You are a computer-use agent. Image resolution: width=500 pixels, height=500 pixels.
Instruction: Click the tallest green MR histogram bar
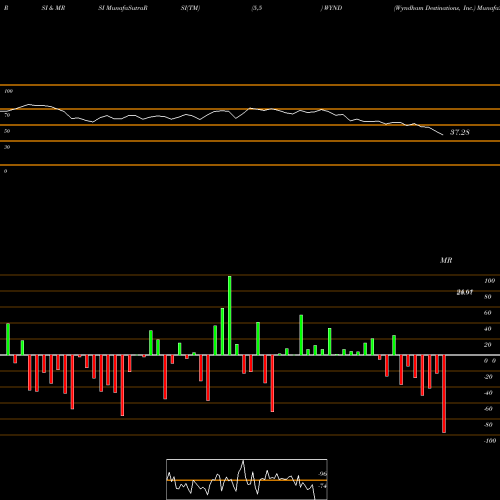pos(230,315)
